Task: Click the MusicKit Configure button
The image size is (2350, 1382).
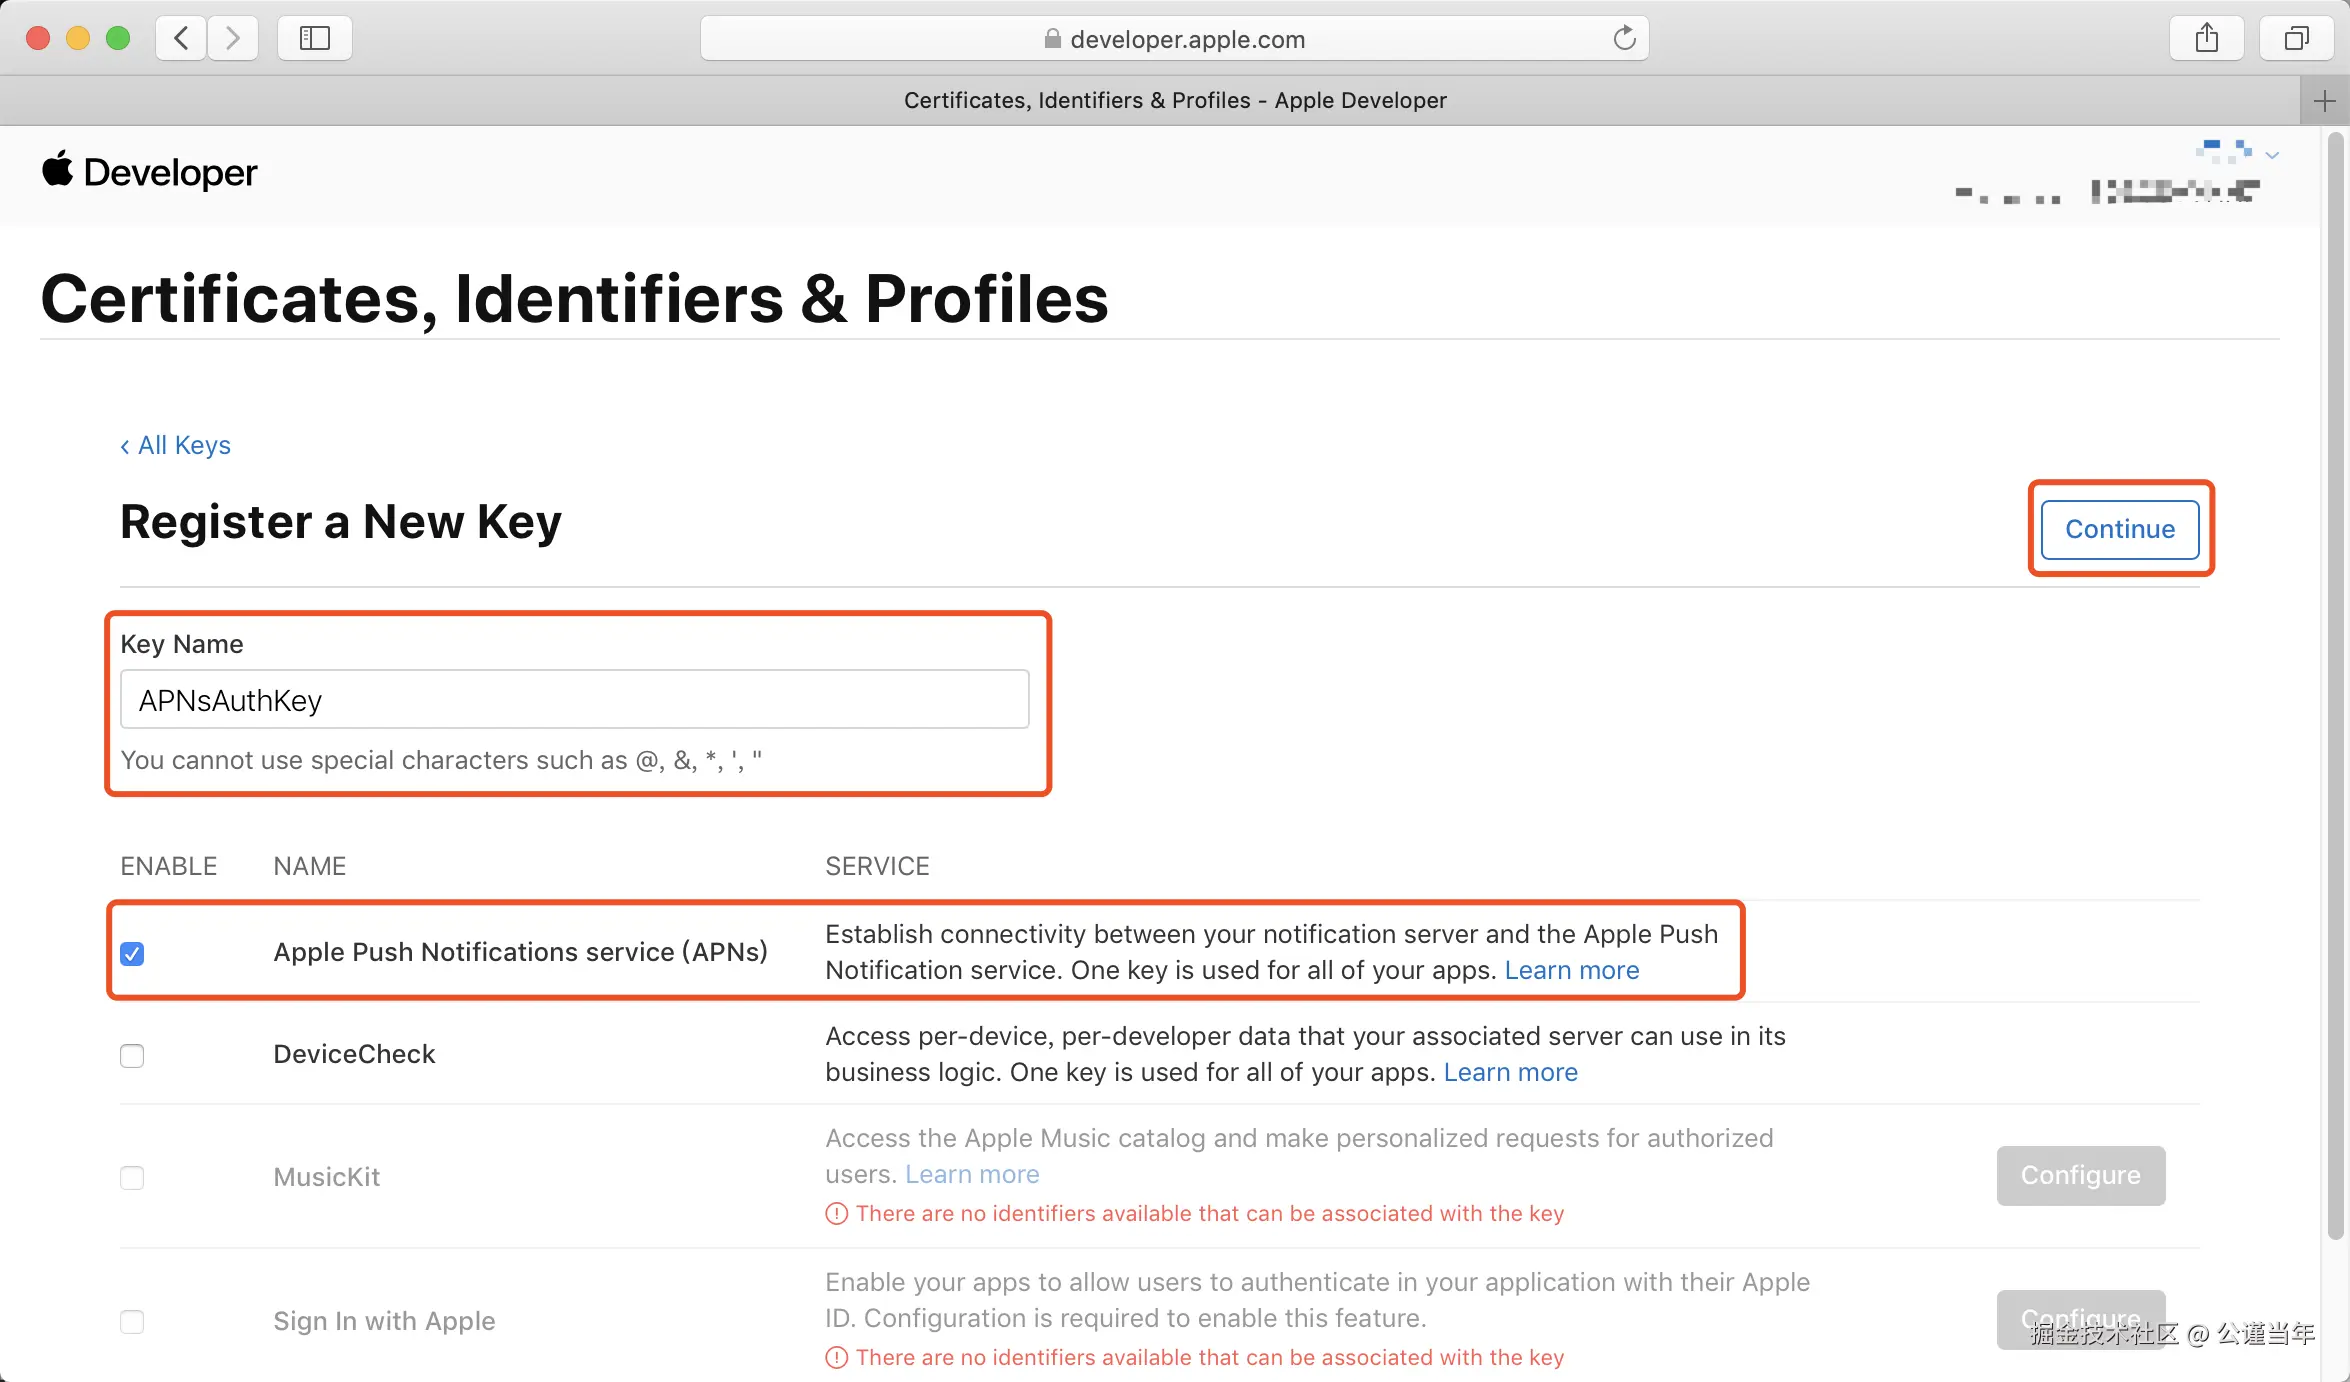Action: tap(2080, 1175)
